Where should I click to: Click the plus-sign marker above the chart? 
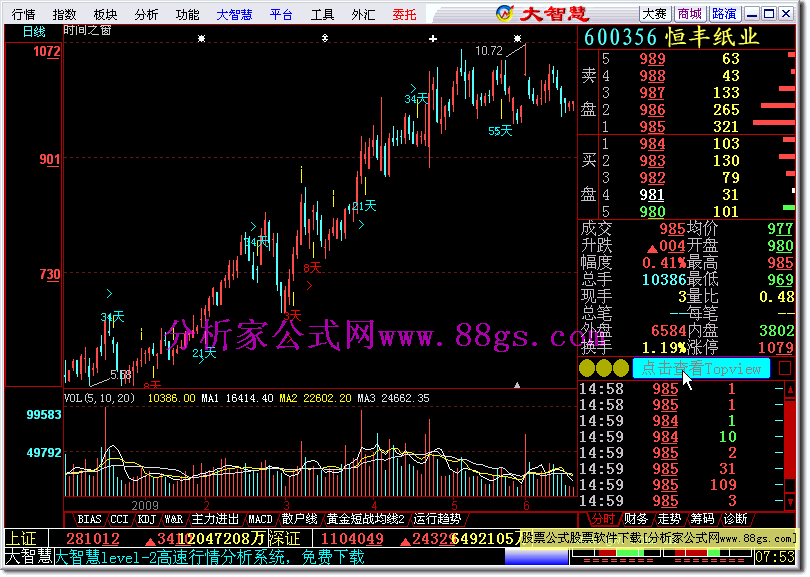click(433, 39)
